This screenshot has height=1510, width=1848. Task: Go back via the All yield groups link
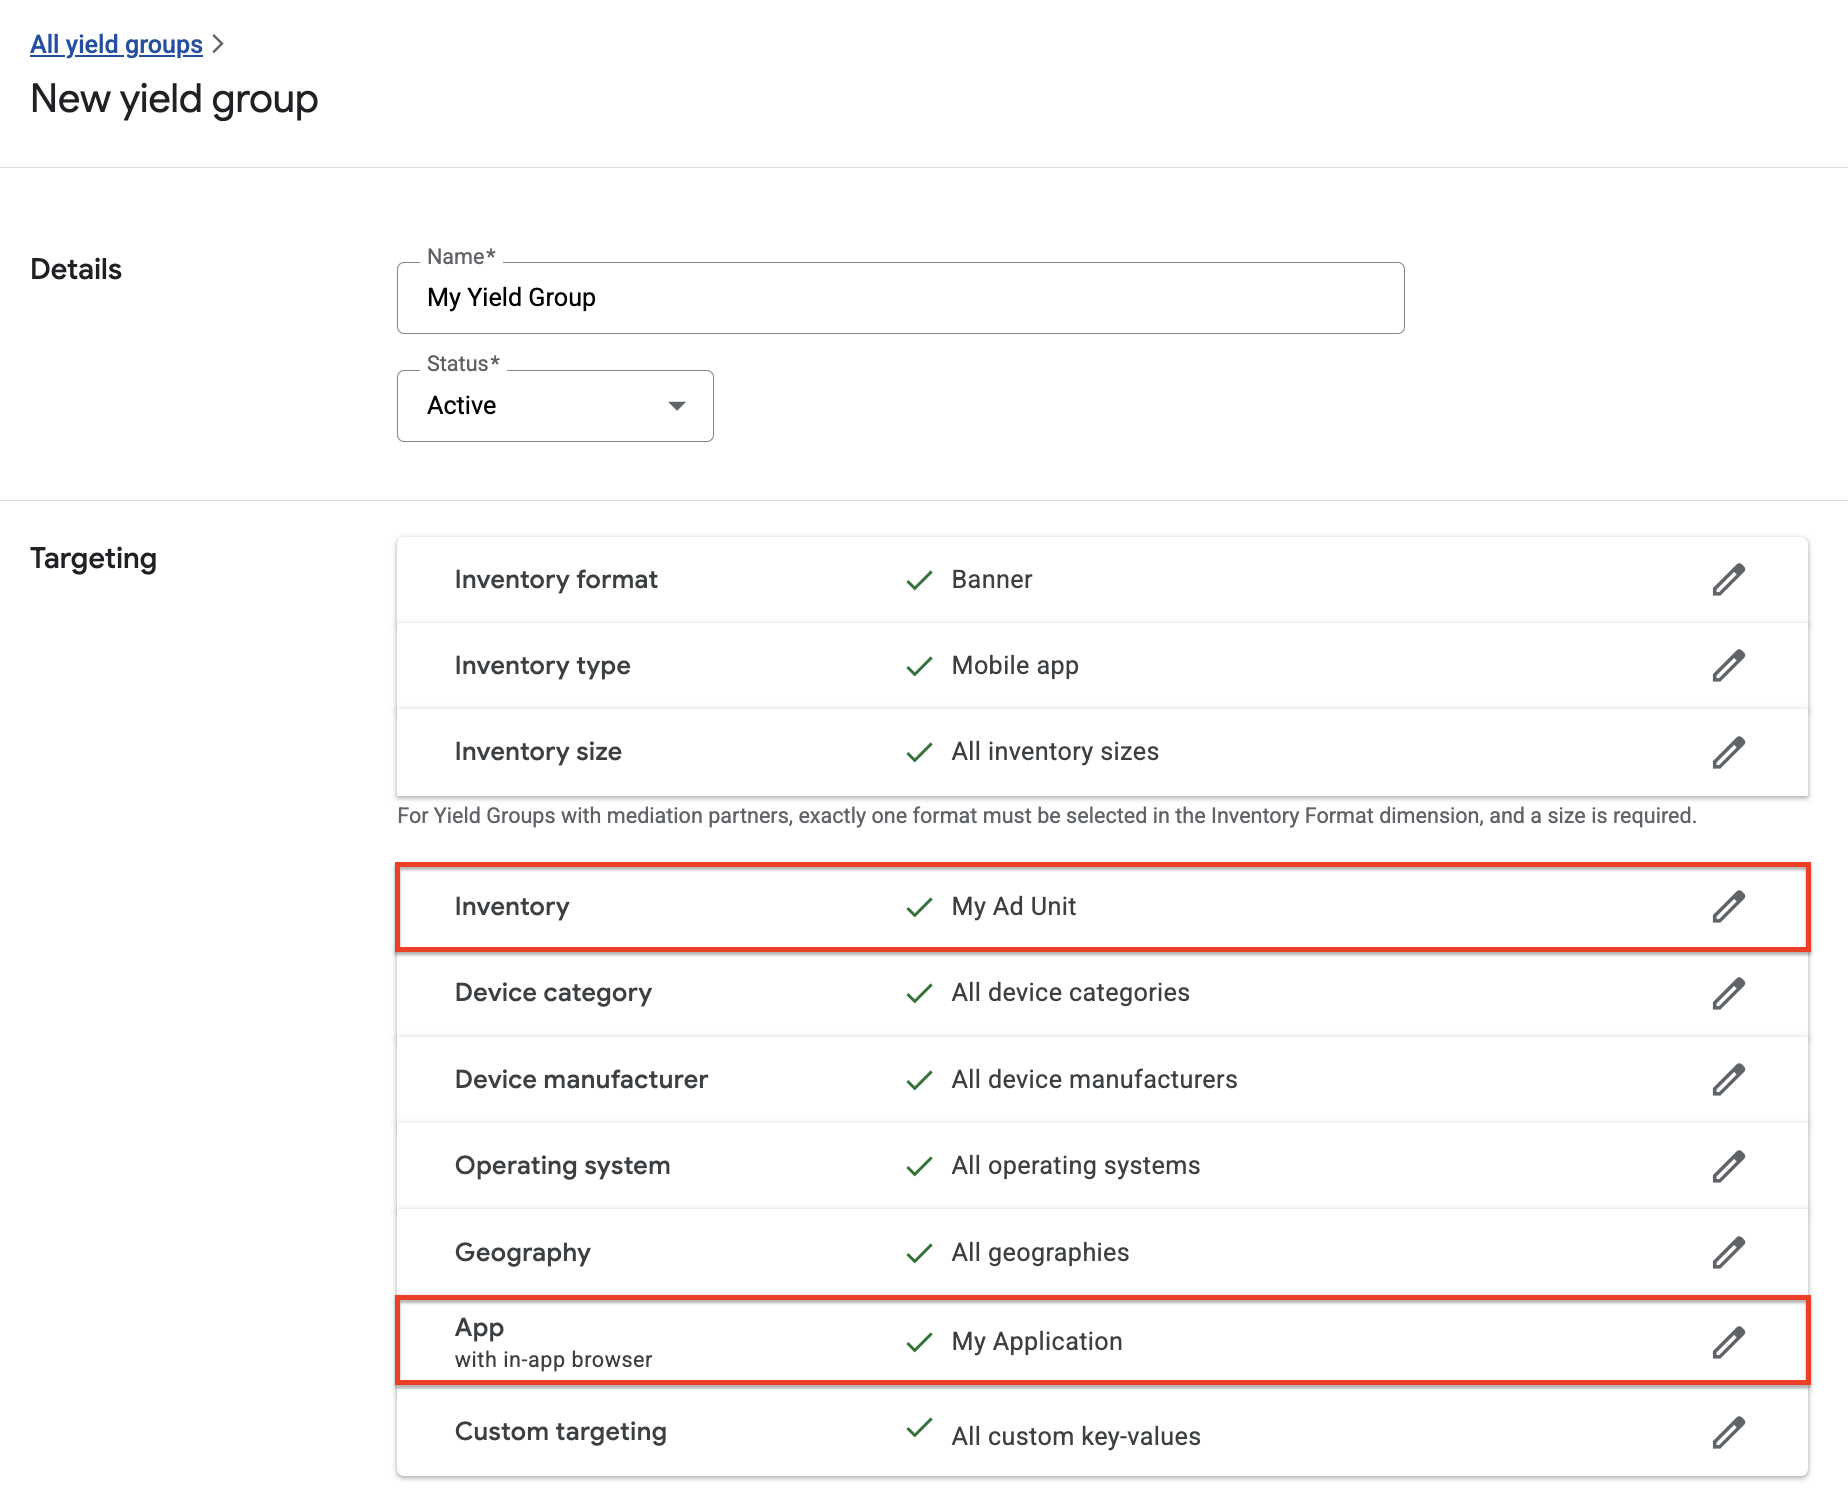116,44
